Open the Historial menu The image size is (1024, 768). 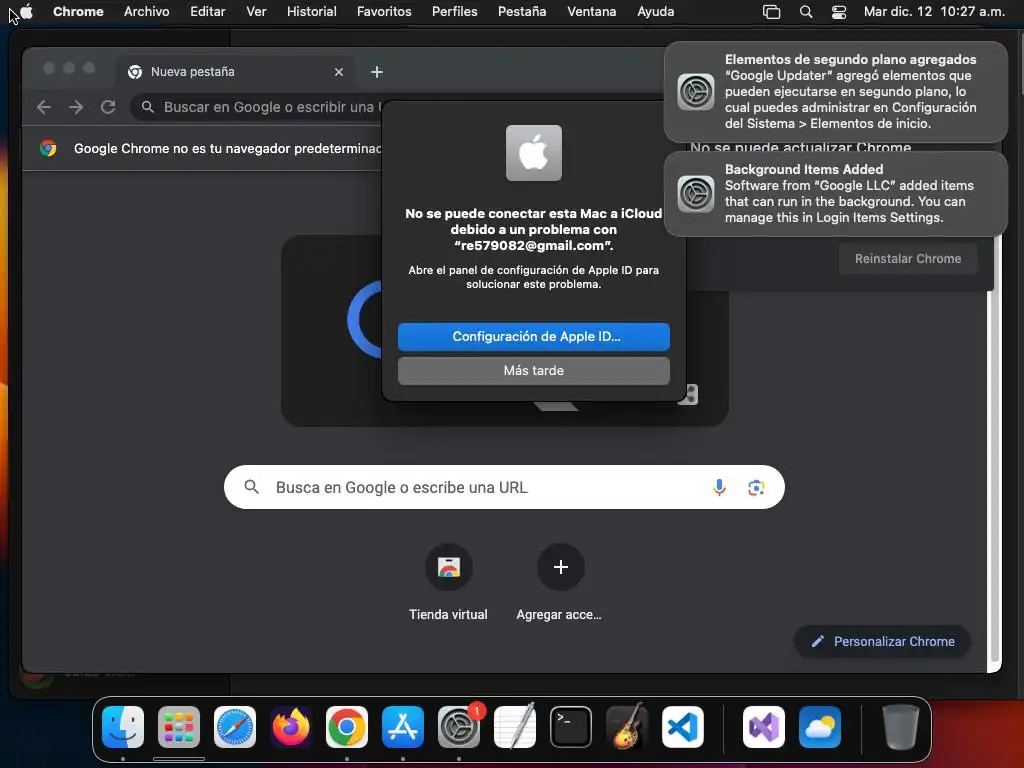(312, 11)
